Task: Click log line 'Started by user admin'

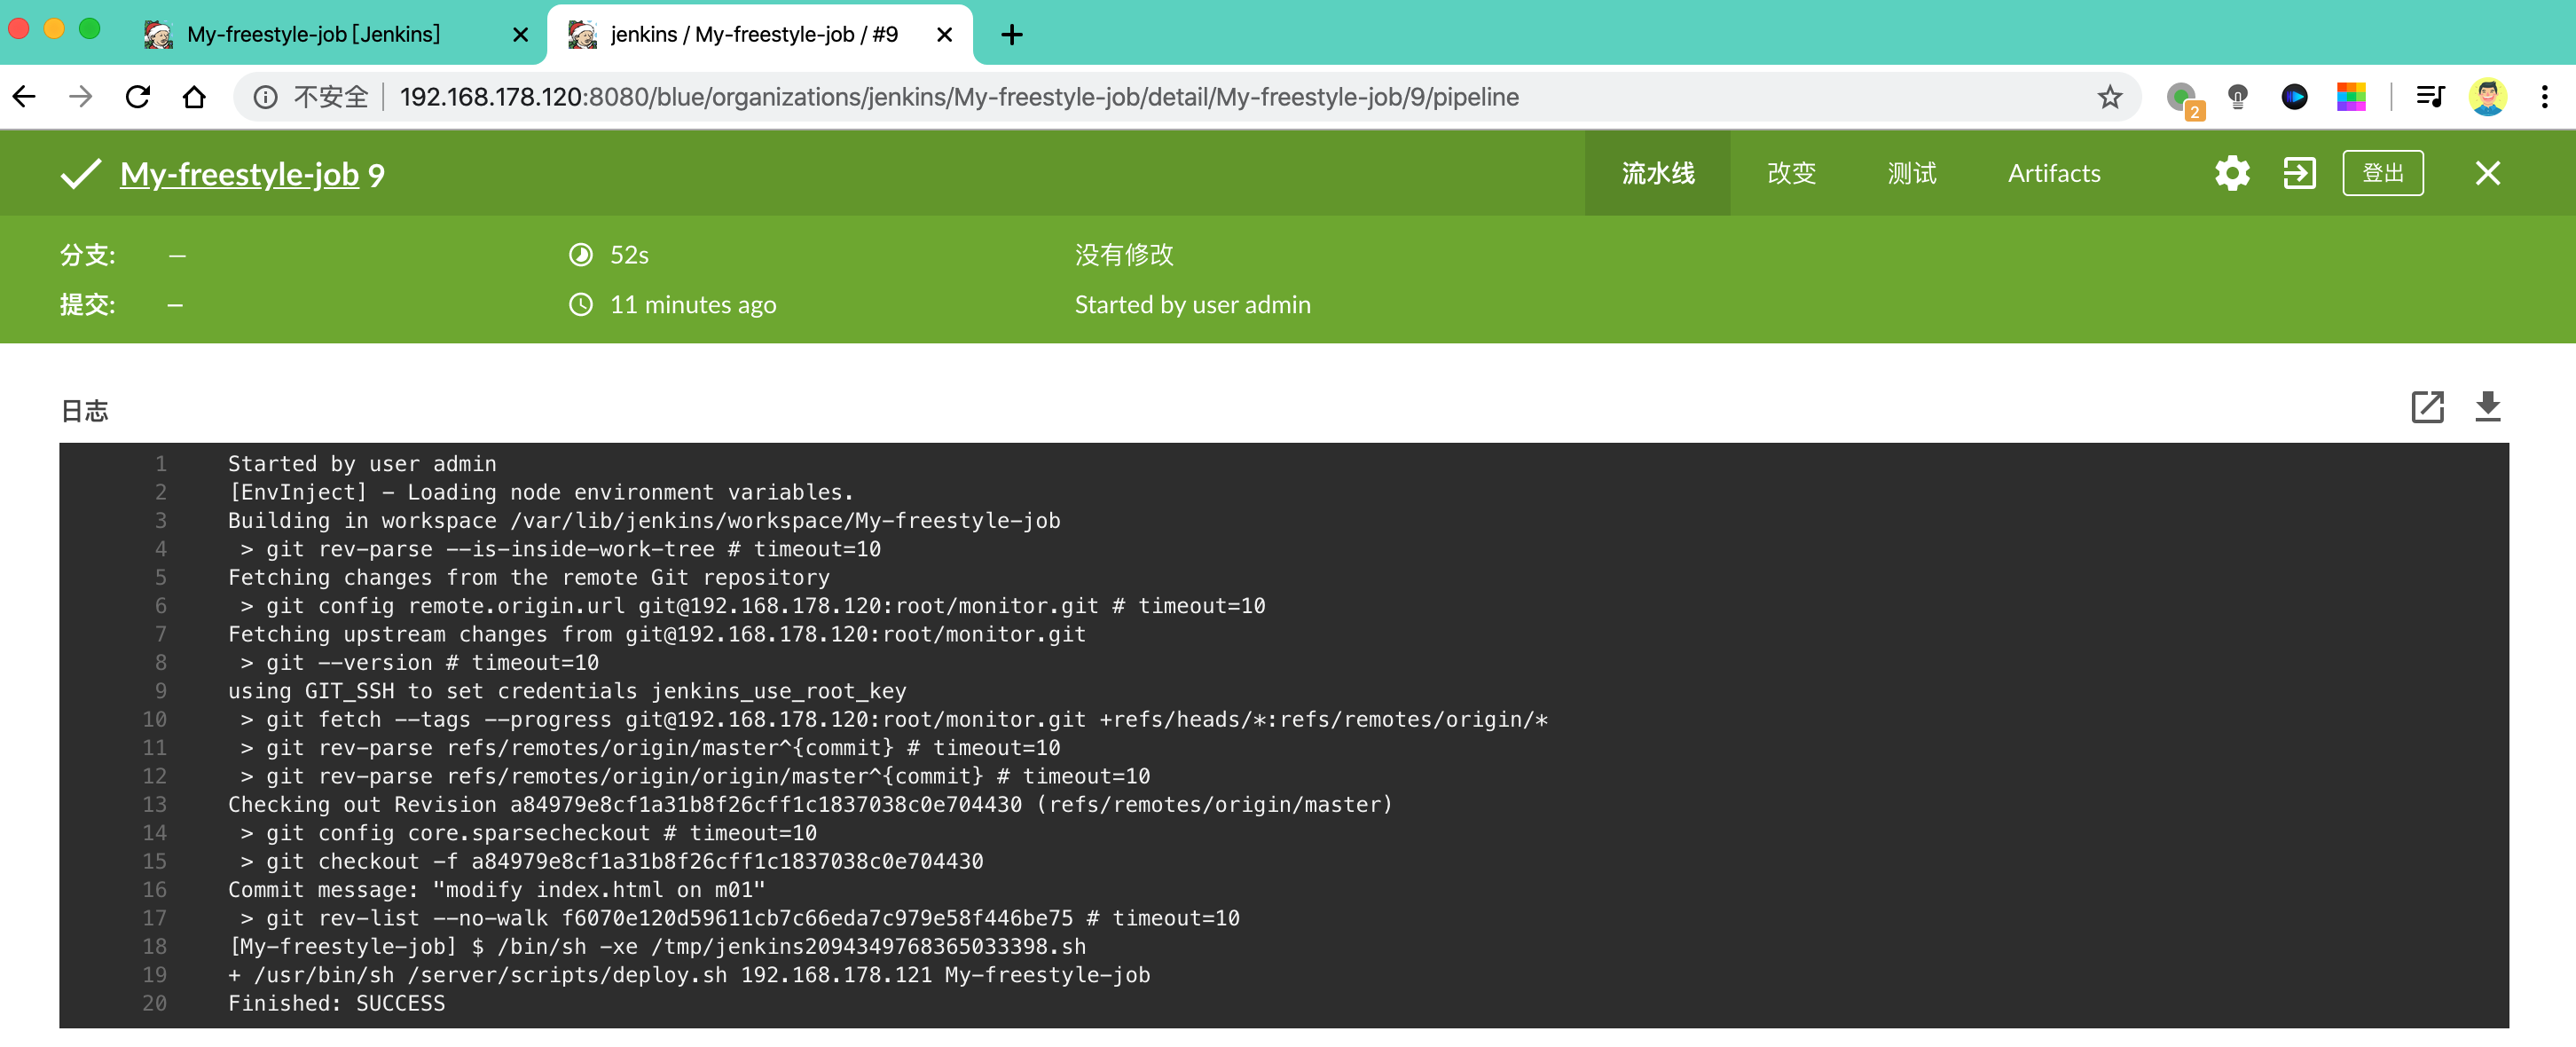Action: tap(362, 464)
